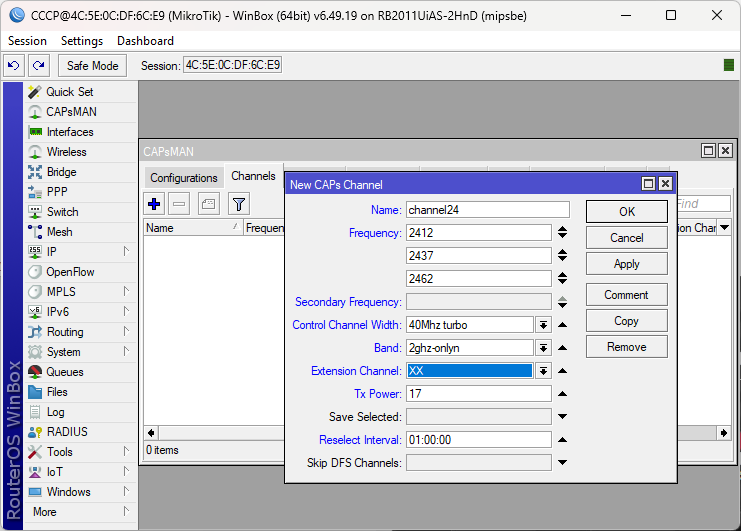
Task: Expand the Windows submenu
Action: click(126, 492)
